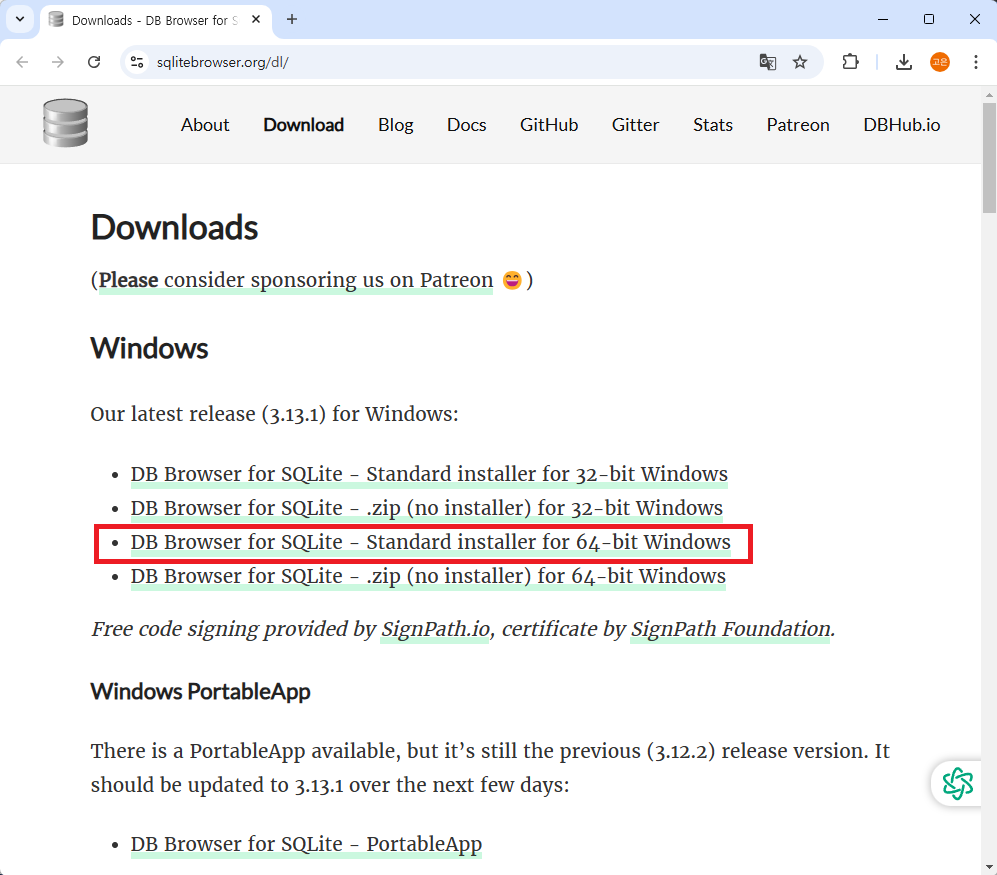The height and width of the screenshot is (875, 997).
Task: Visit the GitHub navigation link
Action: tap(549, 125)
